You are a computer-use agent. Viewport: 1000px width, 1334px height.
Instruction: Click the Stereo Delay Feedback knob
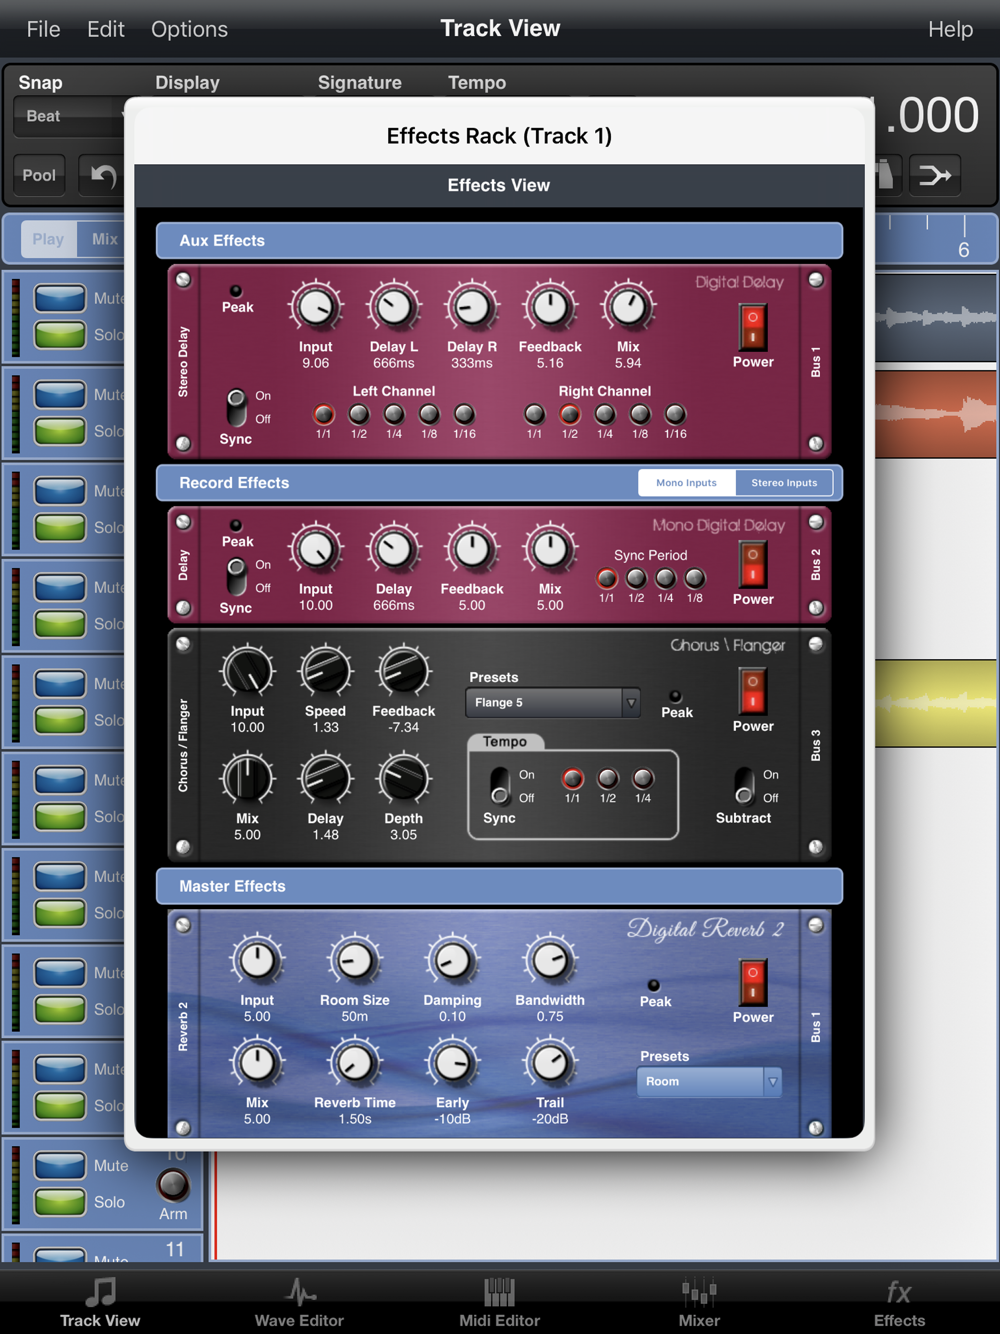click(550, 308)
